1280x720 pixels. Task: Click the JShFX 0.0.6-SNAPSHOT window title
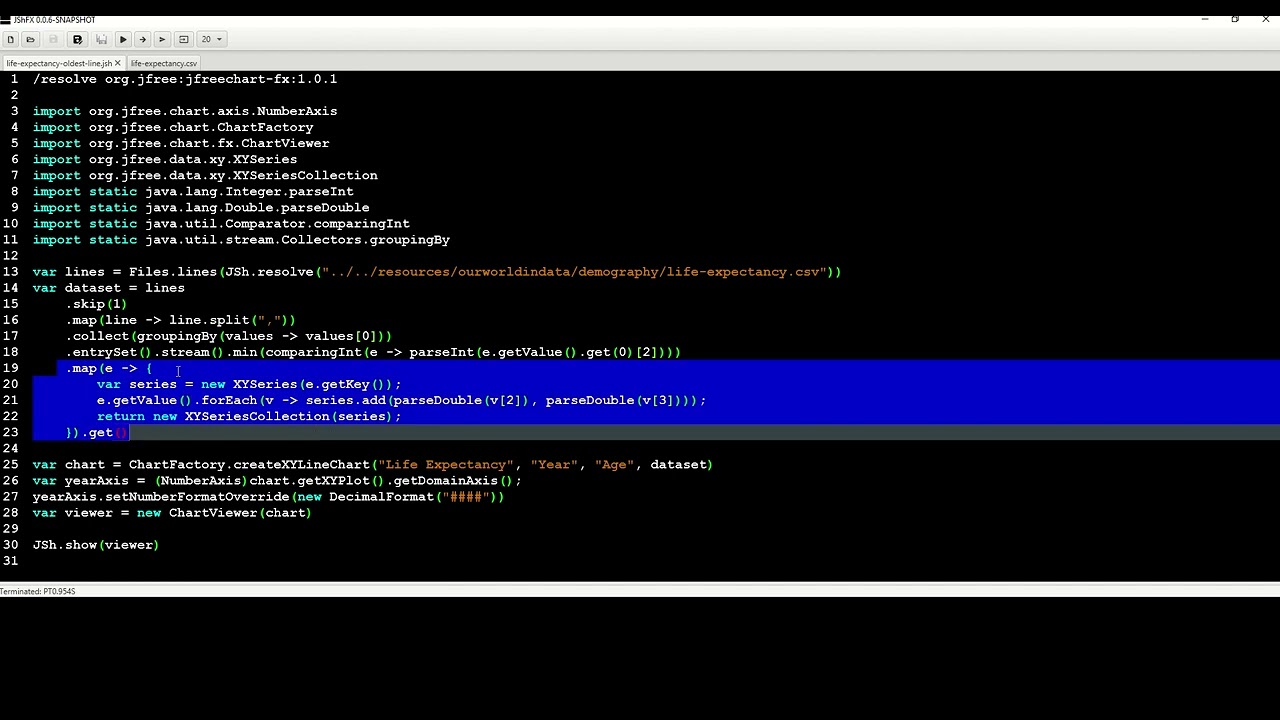tap(54, 19)
